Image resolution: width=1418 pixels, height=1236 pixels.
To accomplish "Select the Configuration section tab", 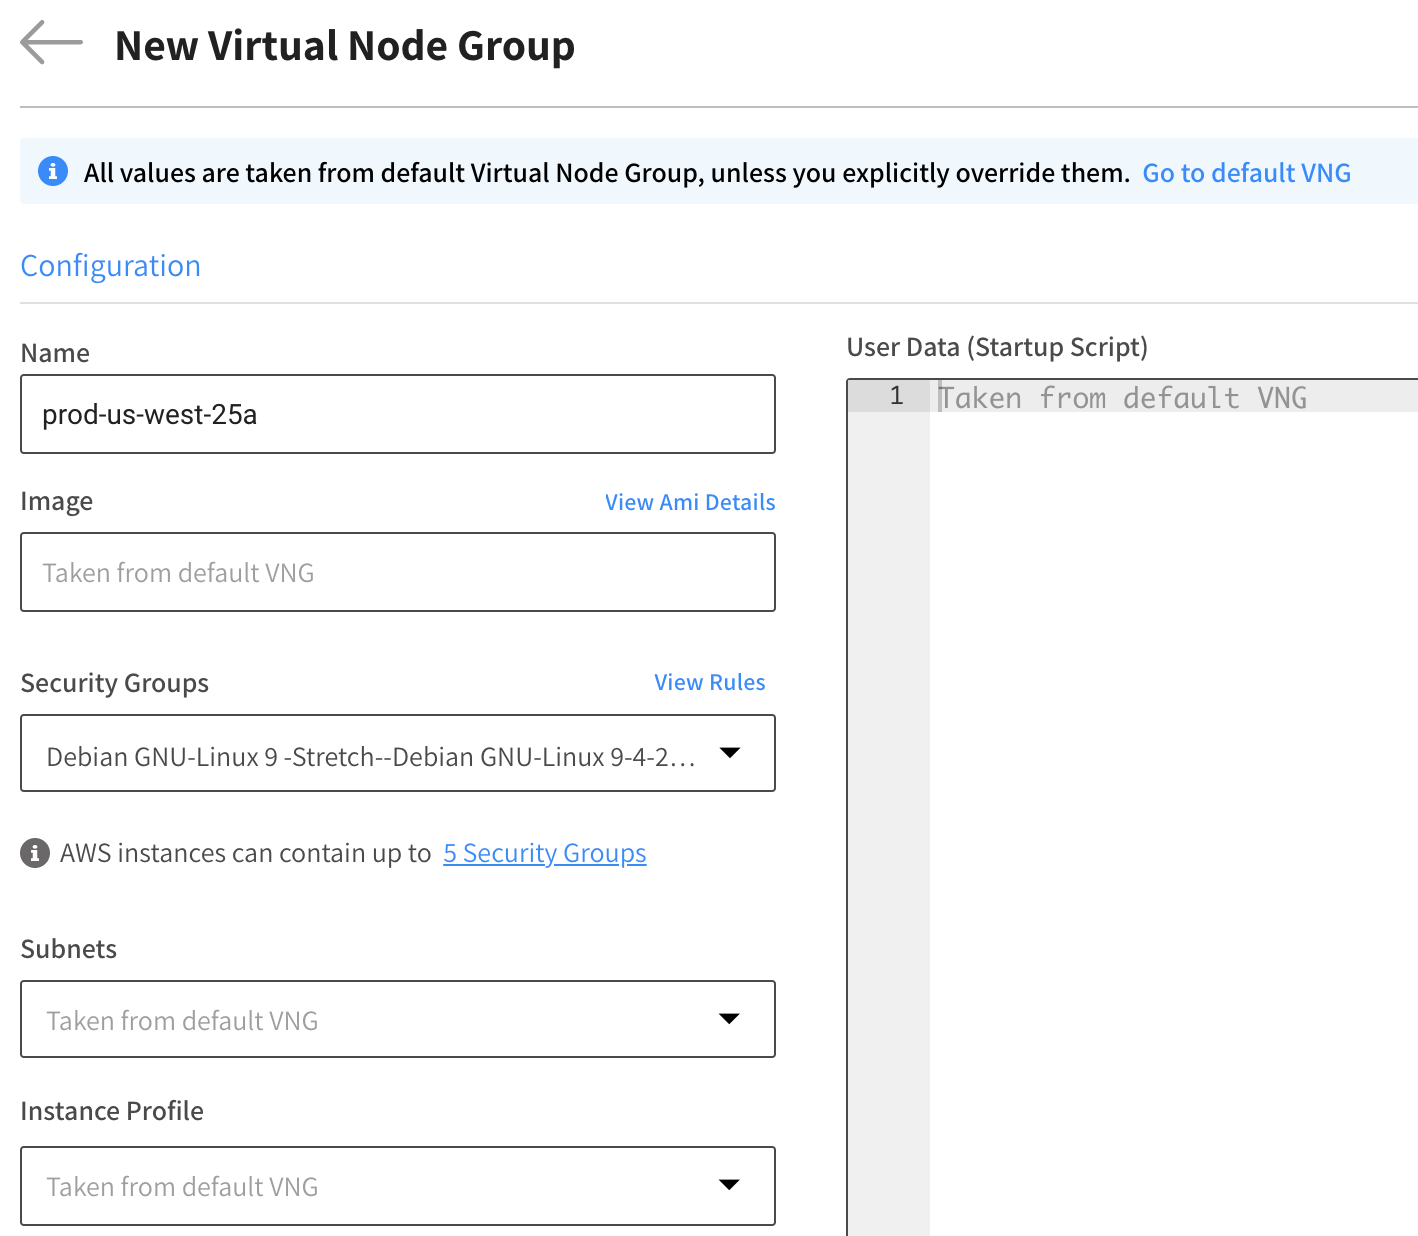I will pyautogui.click(x=111, y=266).
